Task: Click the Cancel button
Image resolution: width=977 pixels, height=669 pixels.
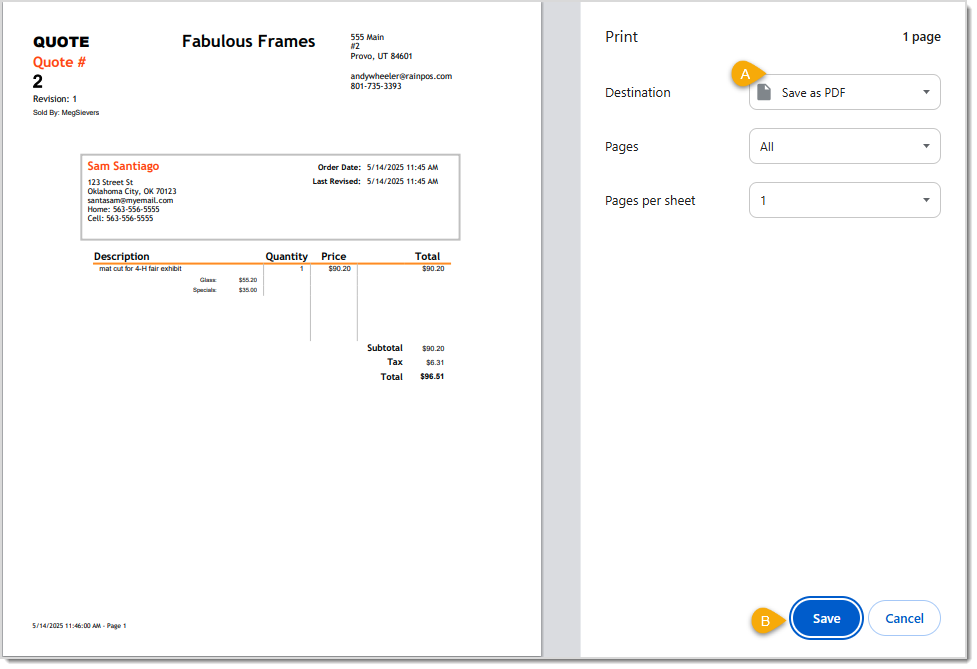Action: 903,618
